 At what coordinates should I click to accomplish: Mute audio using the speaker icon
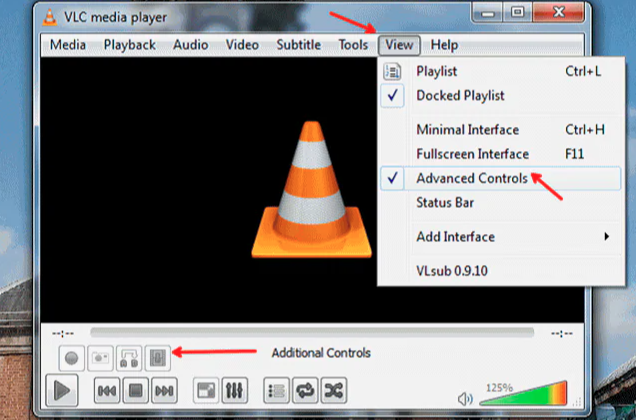click(465, 399)
